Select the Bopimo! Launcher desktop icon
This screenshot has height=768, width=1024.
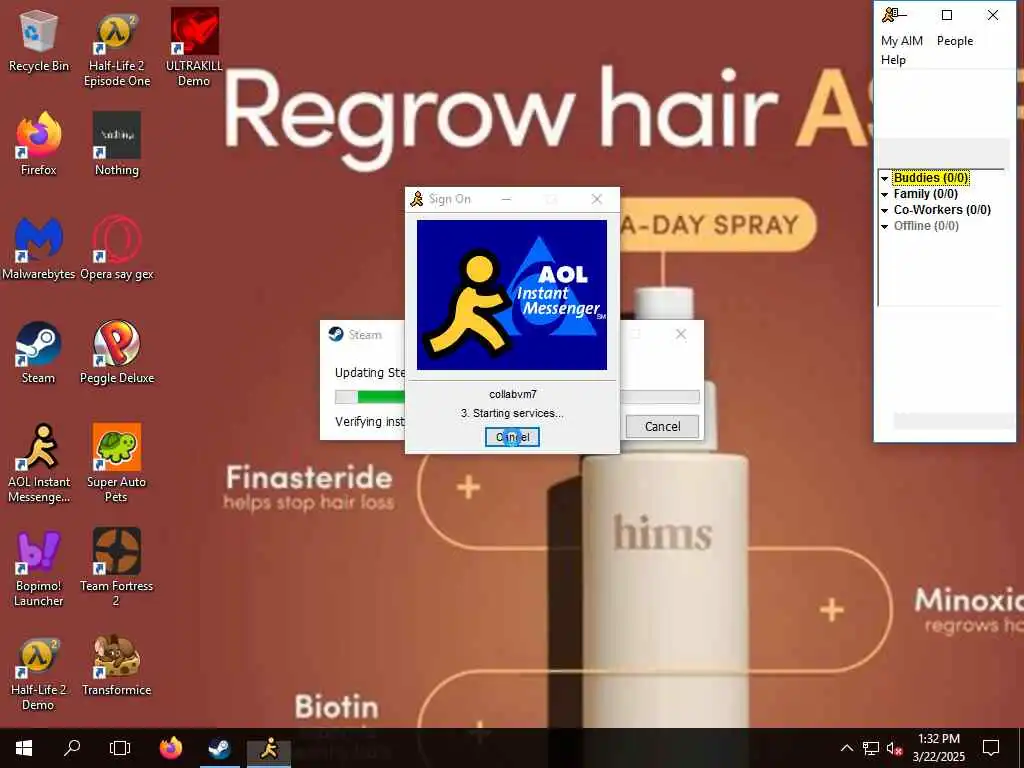[x=39, y=568]
